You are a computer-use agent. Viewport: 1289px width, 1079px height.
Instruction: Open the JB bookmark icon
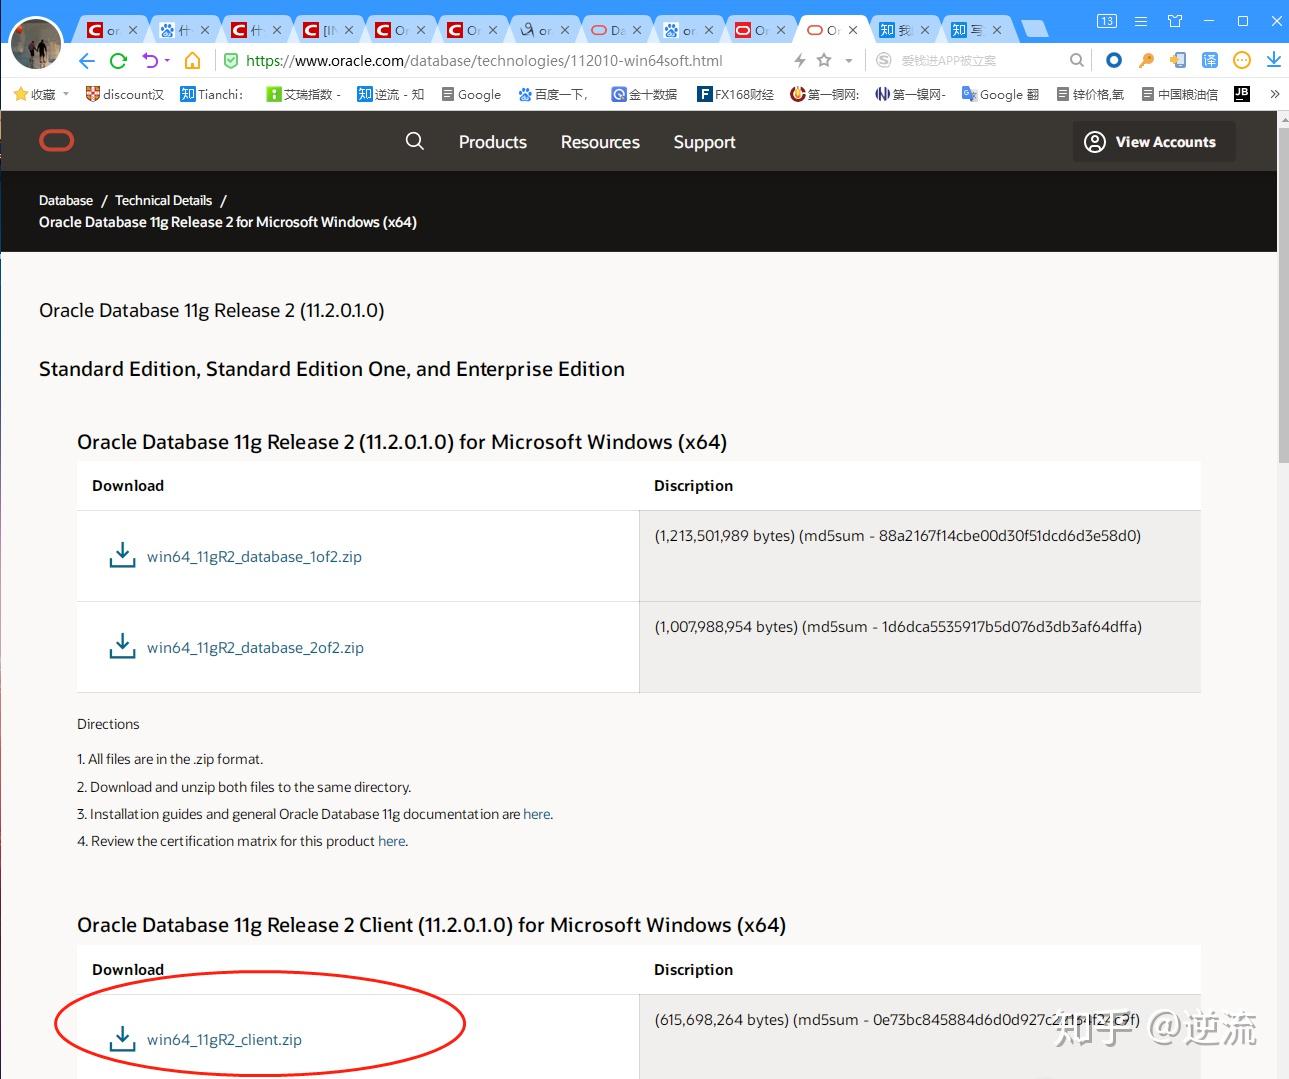[1242, 94]
